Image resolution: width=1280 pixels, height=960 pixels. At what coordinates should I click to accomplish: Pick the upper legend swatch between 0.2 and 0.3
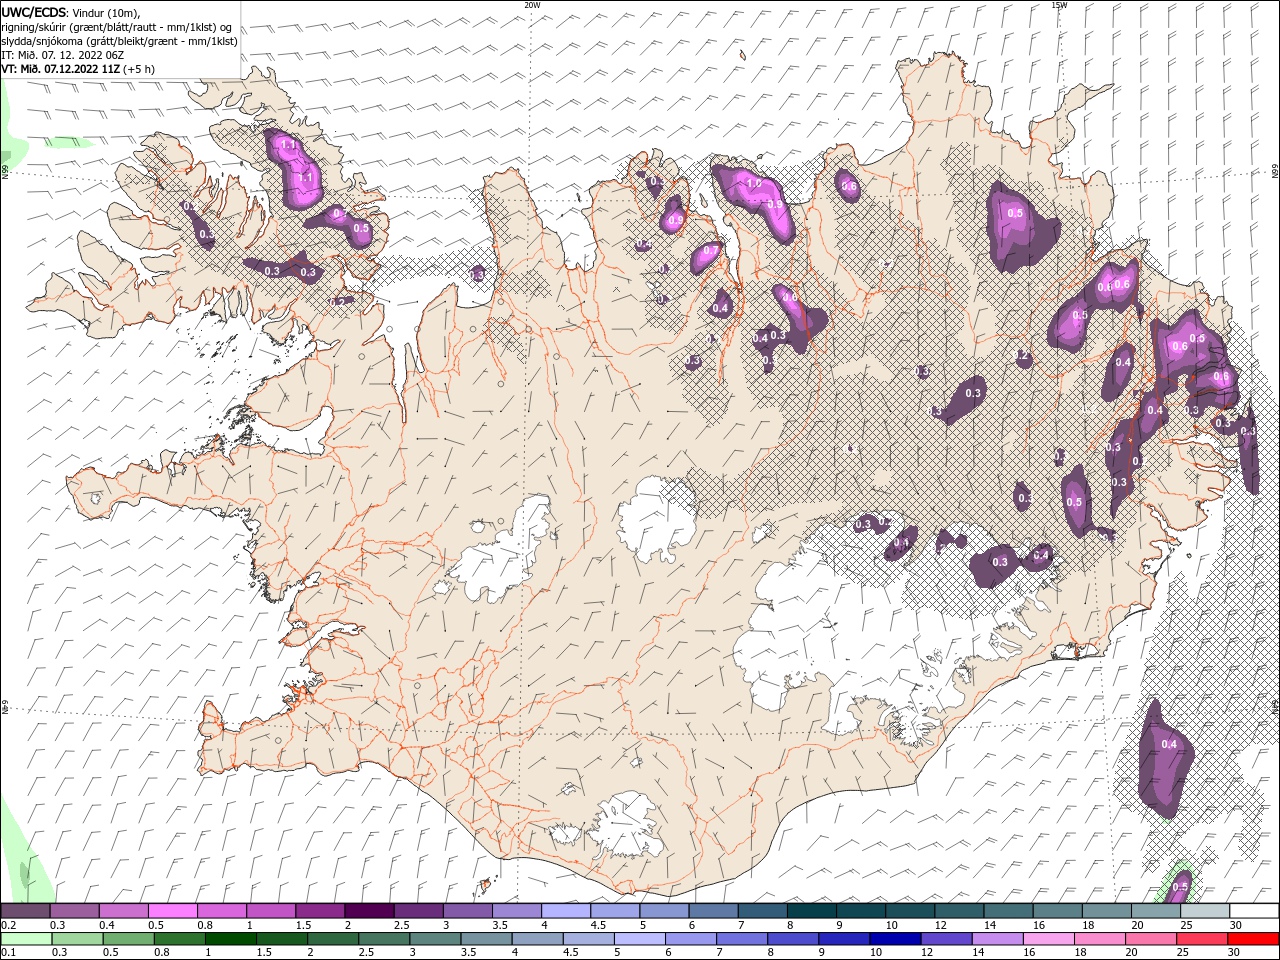click(25, 911)
